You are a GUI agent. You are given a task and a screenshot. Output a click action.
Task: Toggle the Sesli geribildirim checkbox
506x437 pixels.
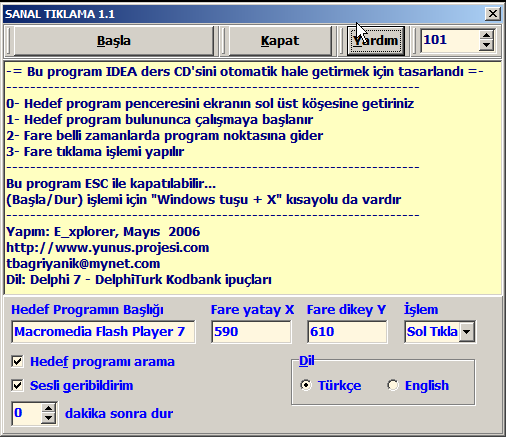[x=17, y=385]
